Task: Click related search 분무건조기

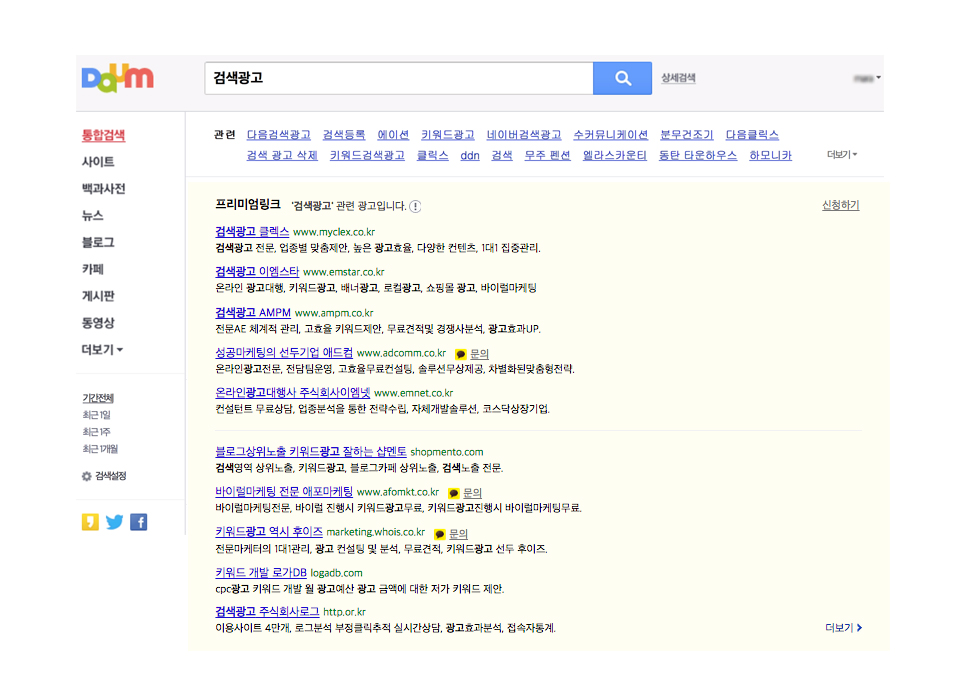Action: (687, 135)
